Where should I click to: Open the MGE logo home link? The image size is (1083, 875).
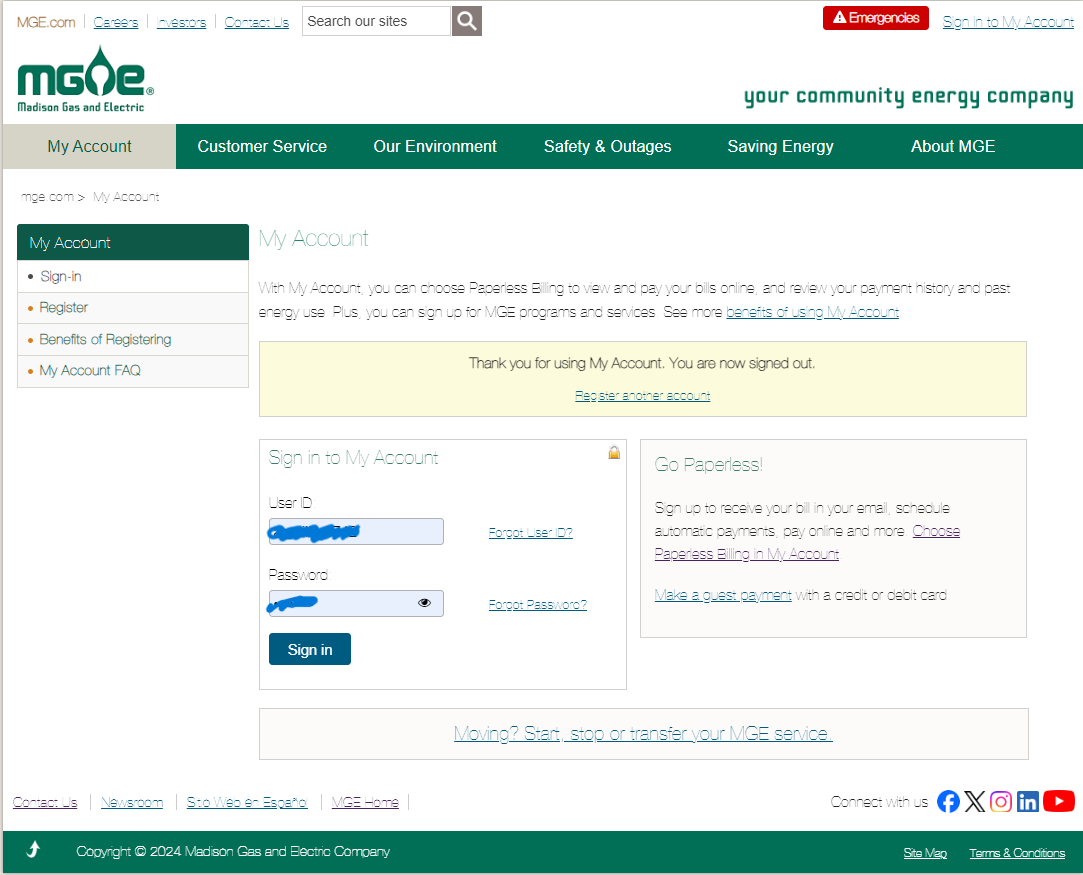[85, 79]
